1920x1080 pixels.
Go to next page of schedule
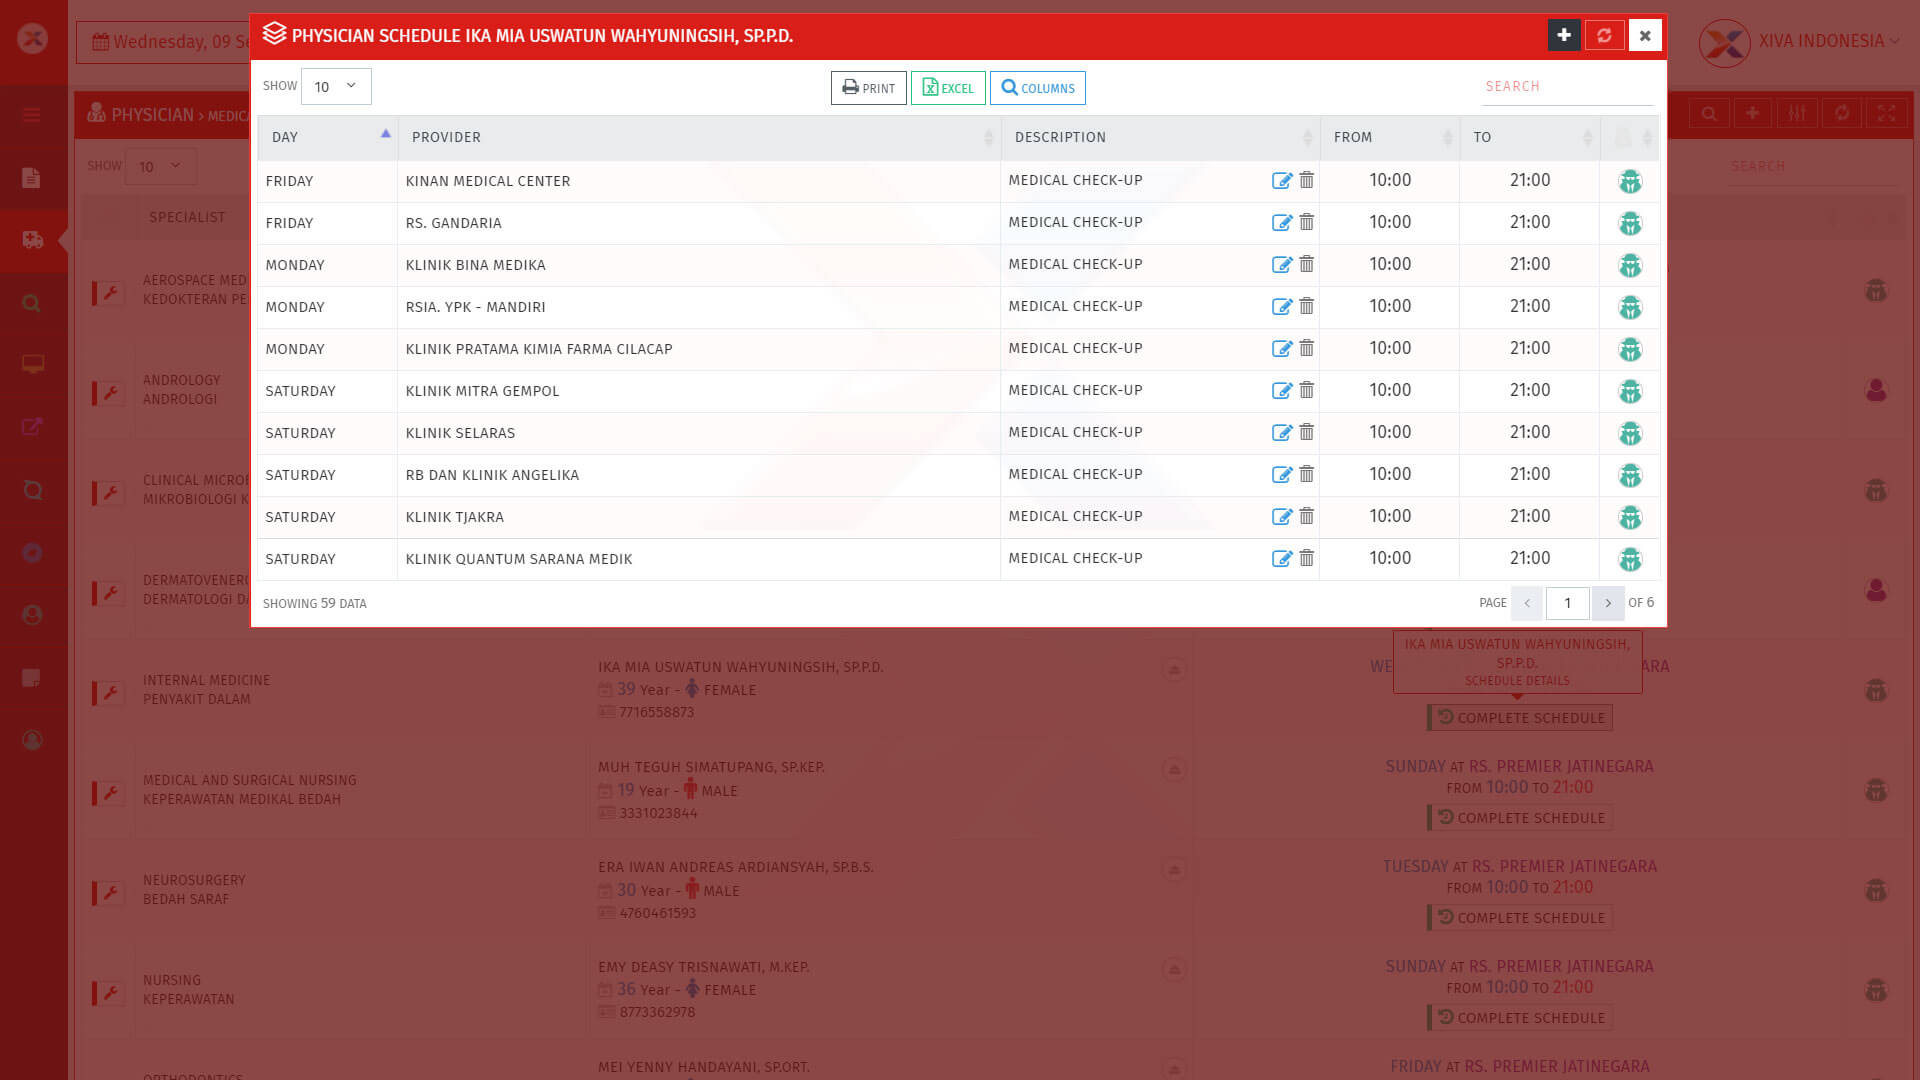(x=1608, y=603)
